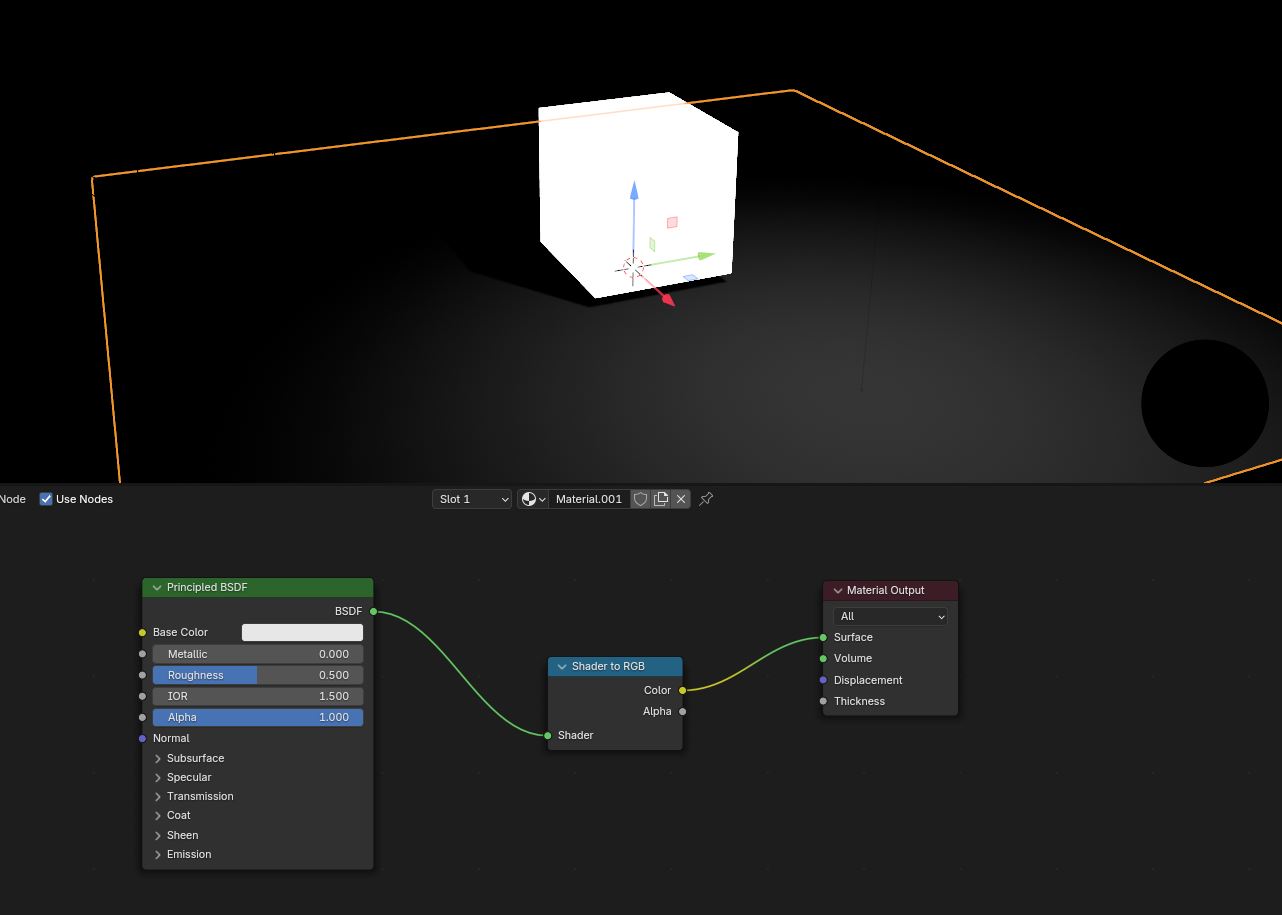Open the Node menu
Viewport: 1282px width, 915px height.
tap(13, 499)
